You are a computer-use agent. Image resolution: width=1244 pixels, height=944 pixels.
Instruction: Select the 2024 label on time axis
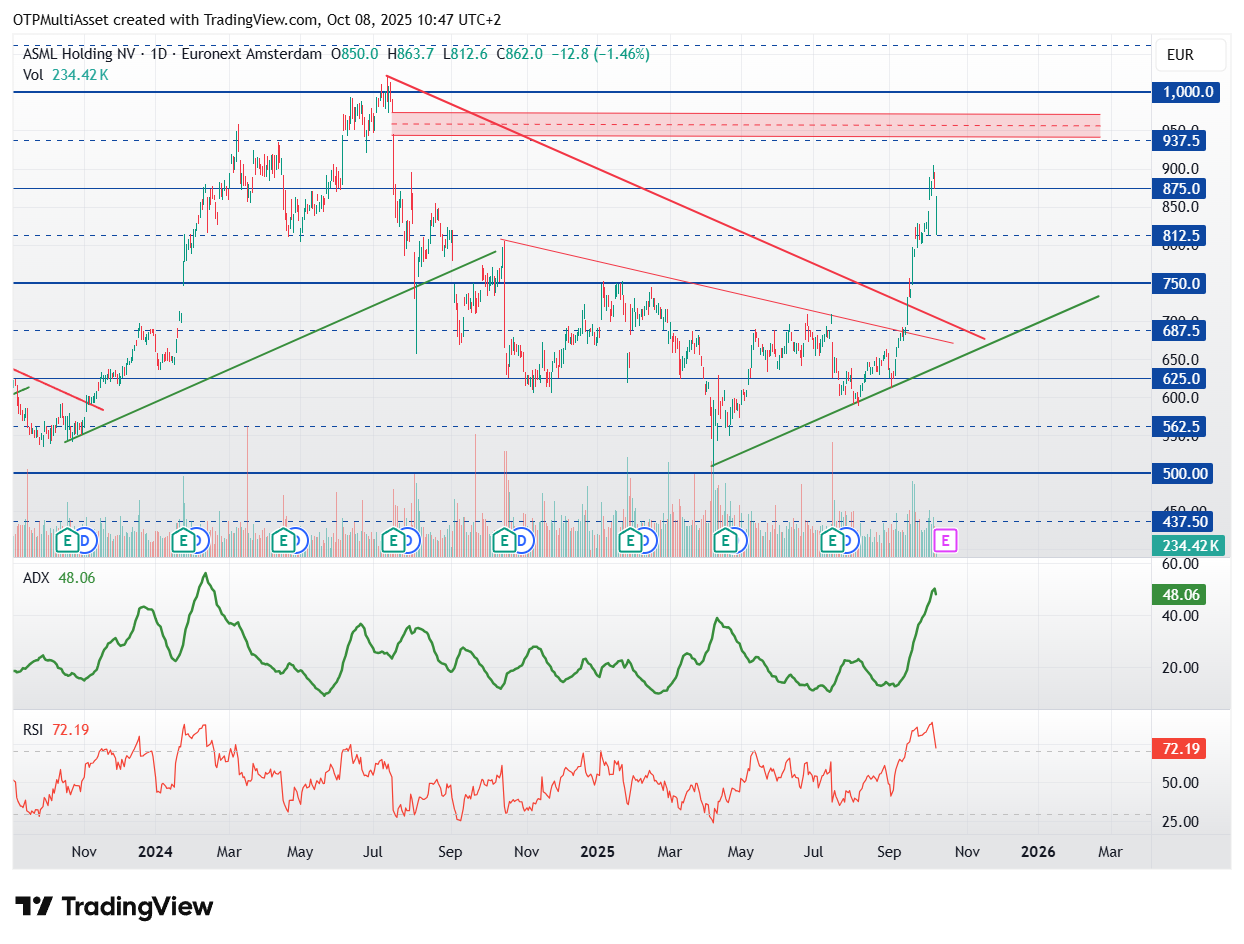[155, 852]
